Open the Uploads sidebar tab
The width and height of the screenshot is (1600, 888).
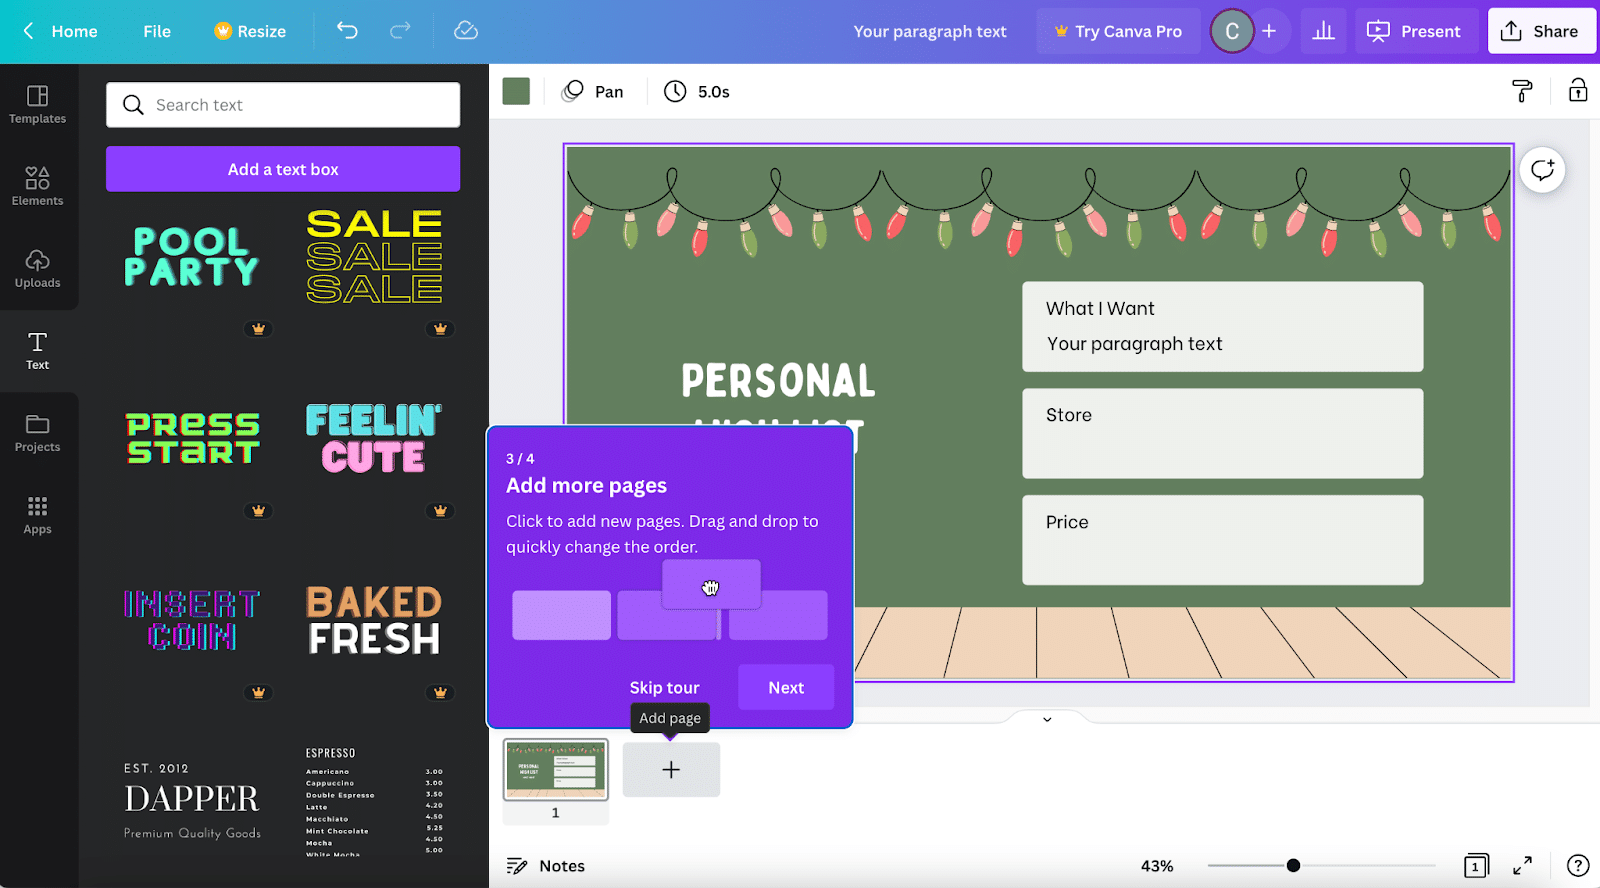(x=38, y=269)
